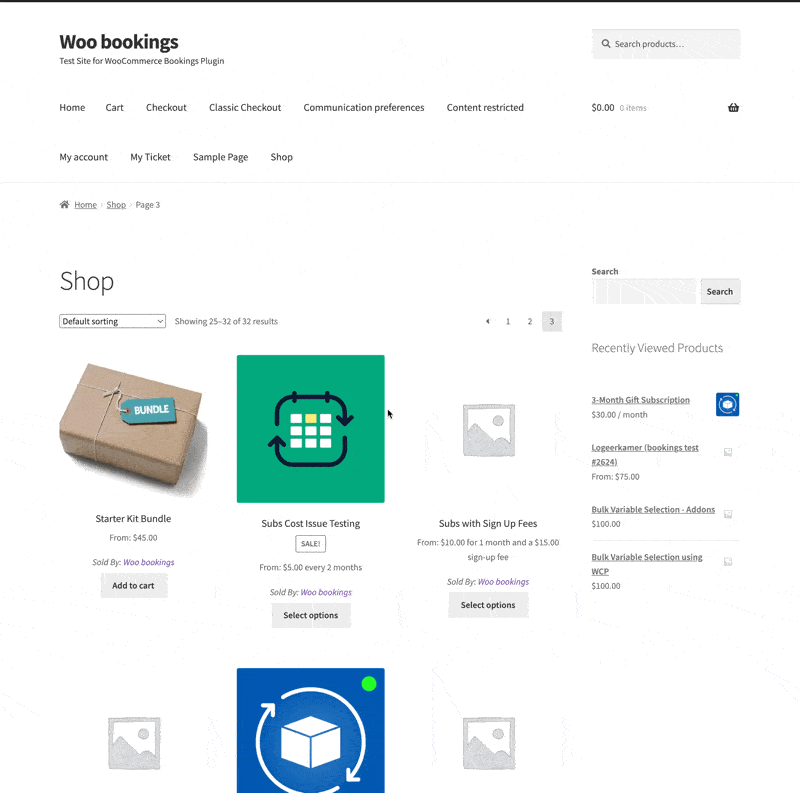Open 3-Month Gift Subscription link
Screen dimensions: 800x793
click(x=641, y=400)
